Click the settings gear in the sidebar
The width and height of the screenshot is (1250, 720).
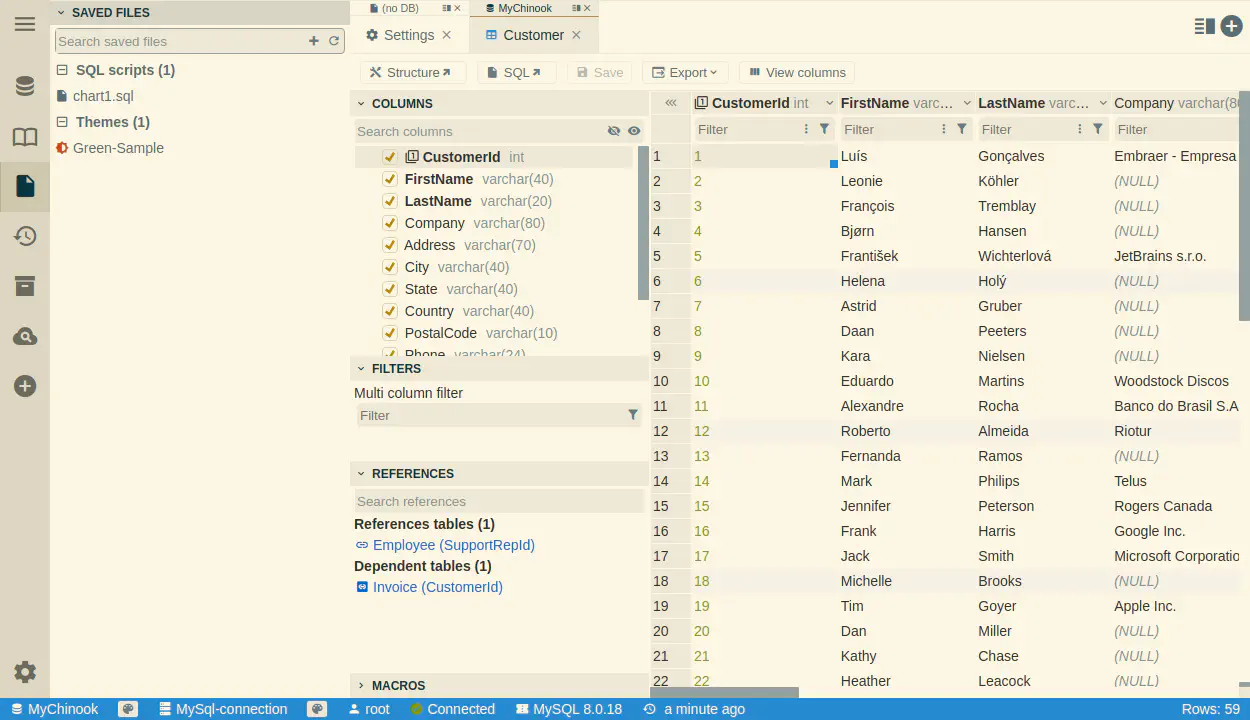(x=25, y=672)
